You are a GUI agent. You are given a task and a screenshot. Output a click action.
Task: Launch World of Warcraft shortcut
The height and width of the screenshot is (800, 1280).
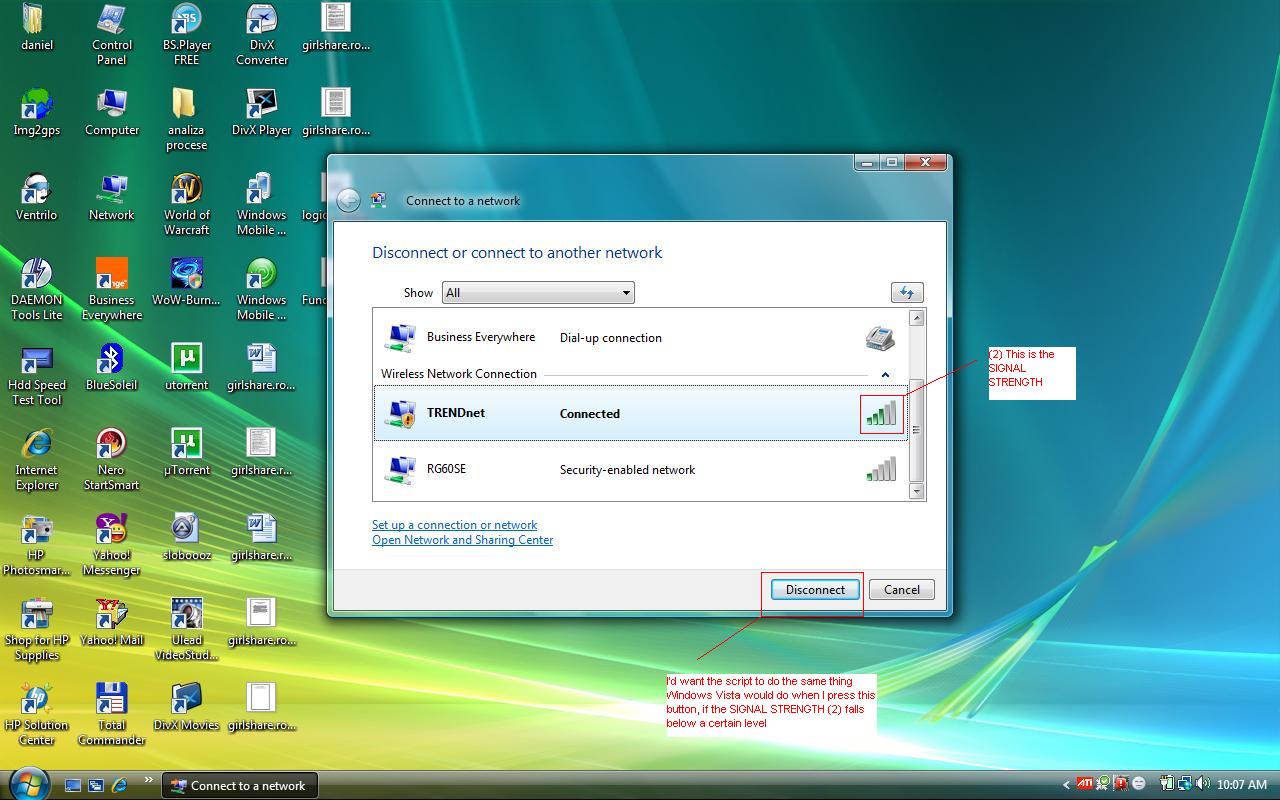(187, 204)
